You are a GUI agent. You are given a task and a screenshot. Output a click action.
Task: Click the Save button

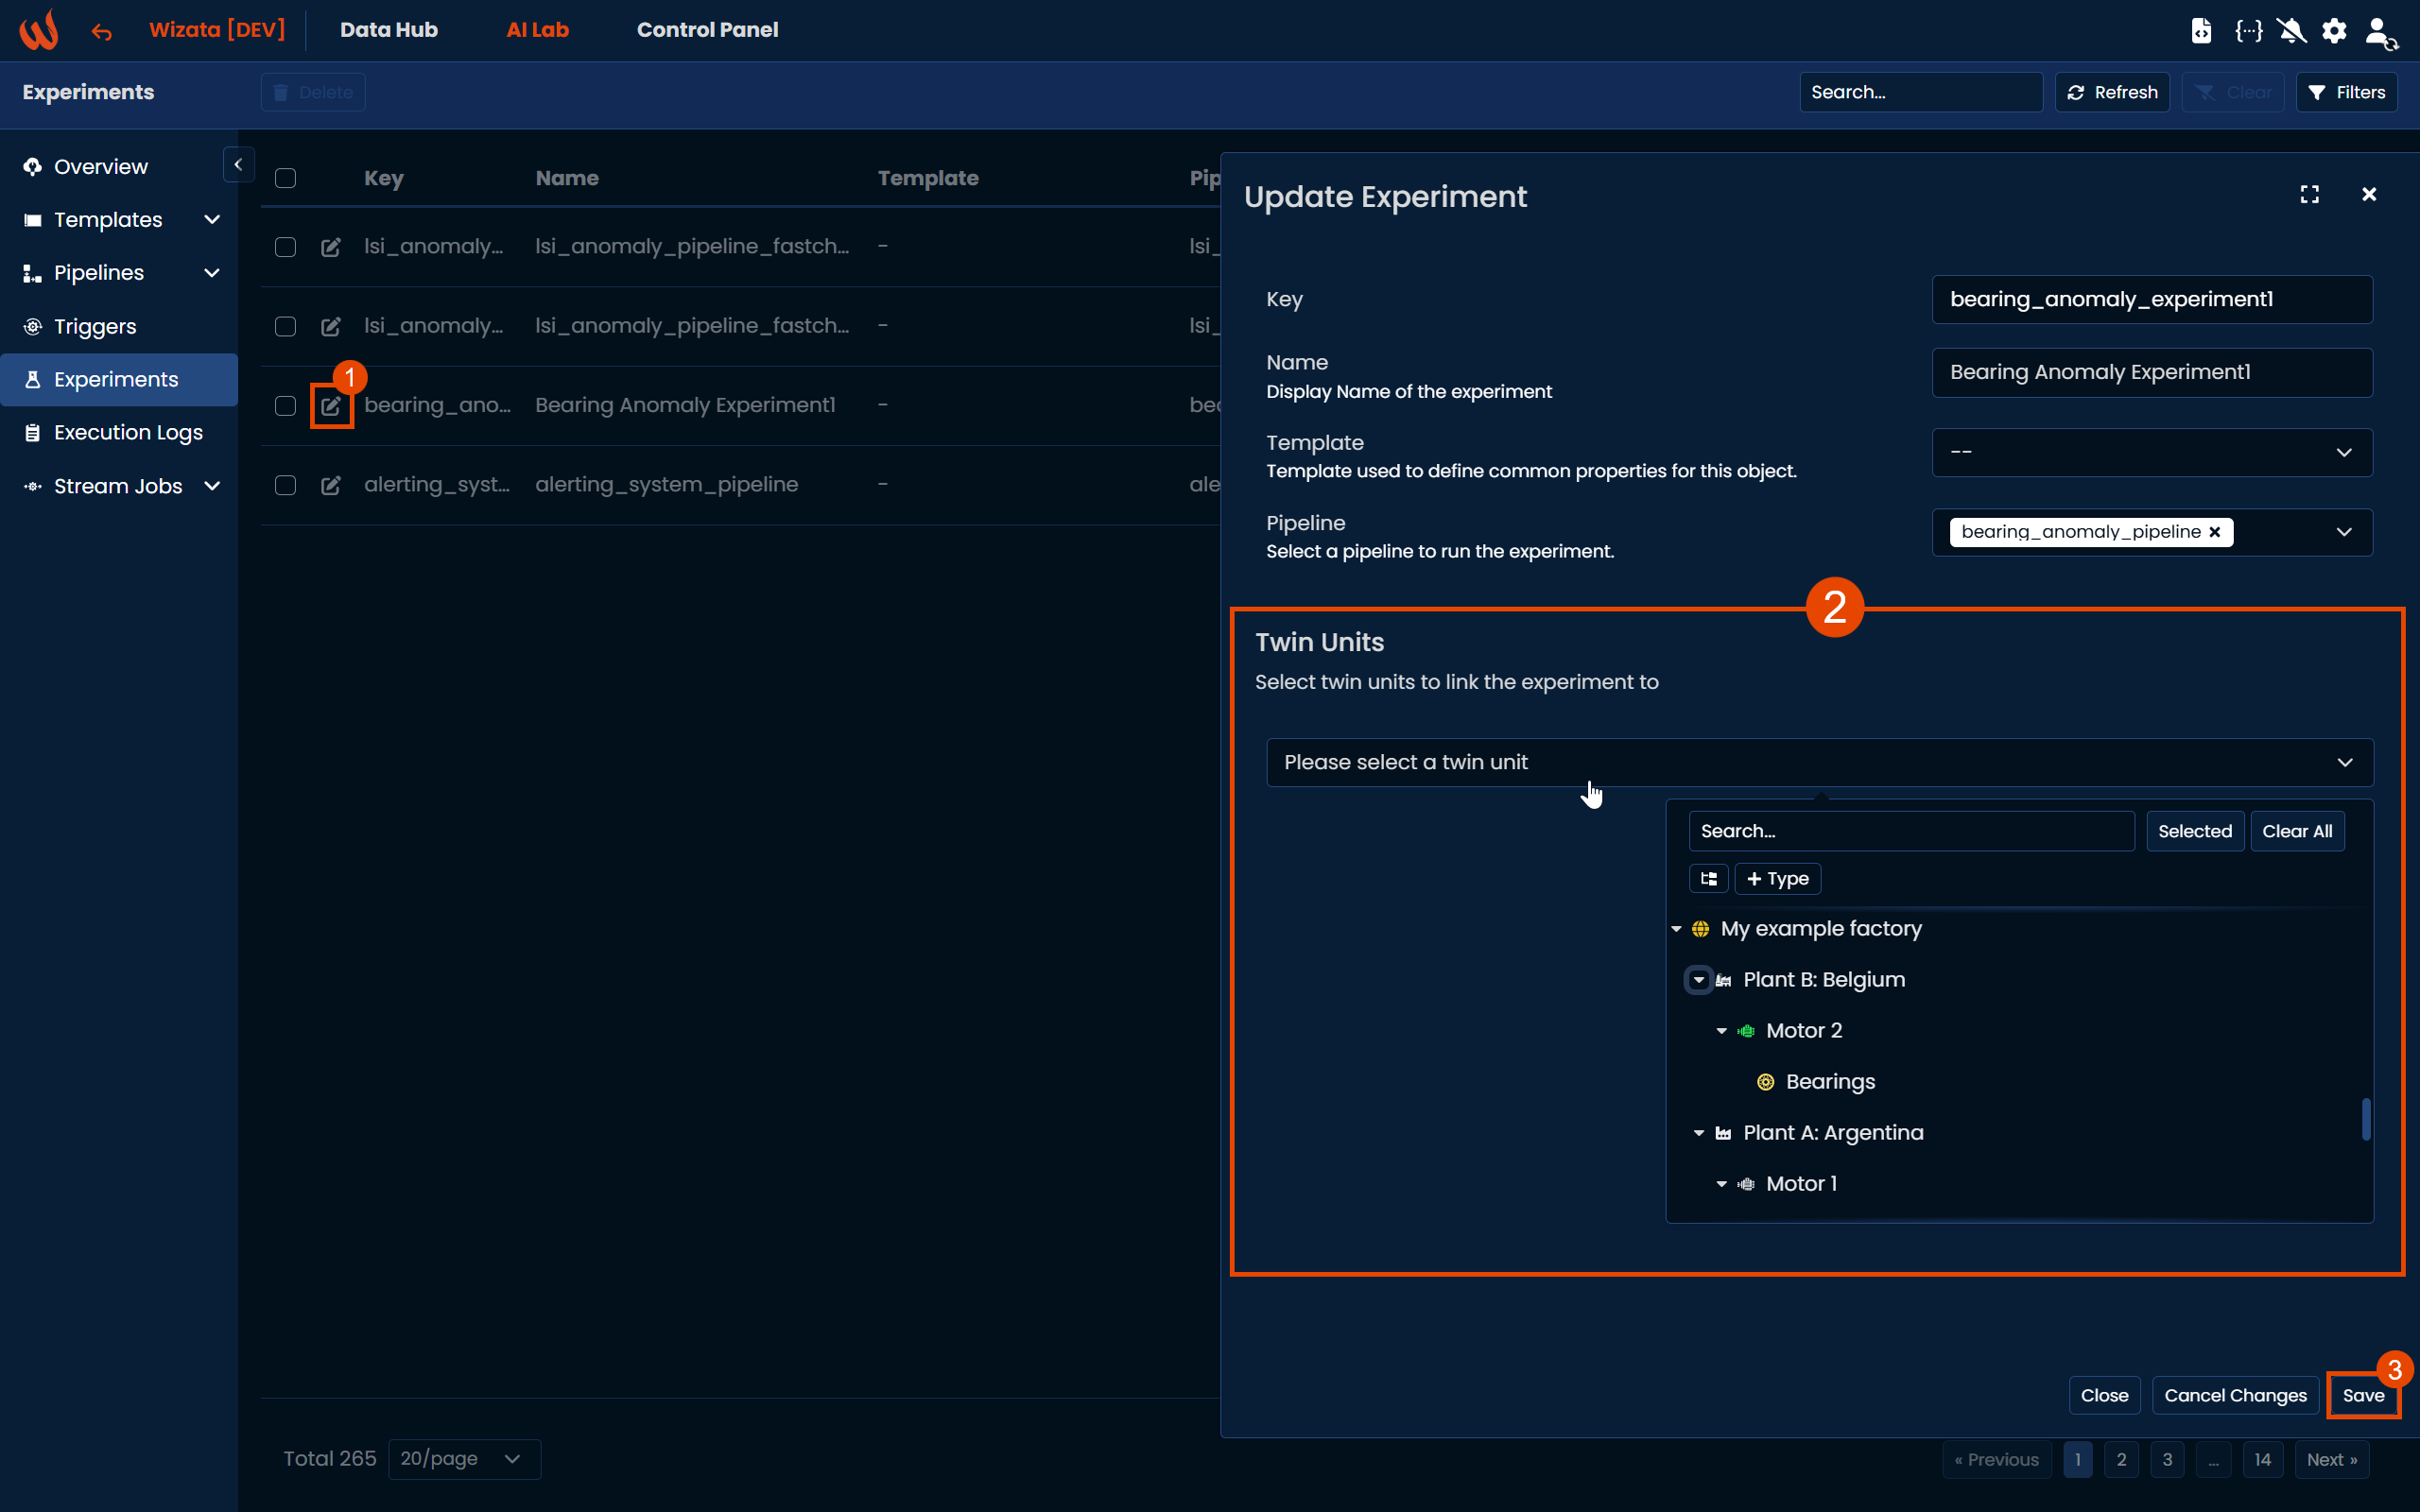point(2362,1395)
